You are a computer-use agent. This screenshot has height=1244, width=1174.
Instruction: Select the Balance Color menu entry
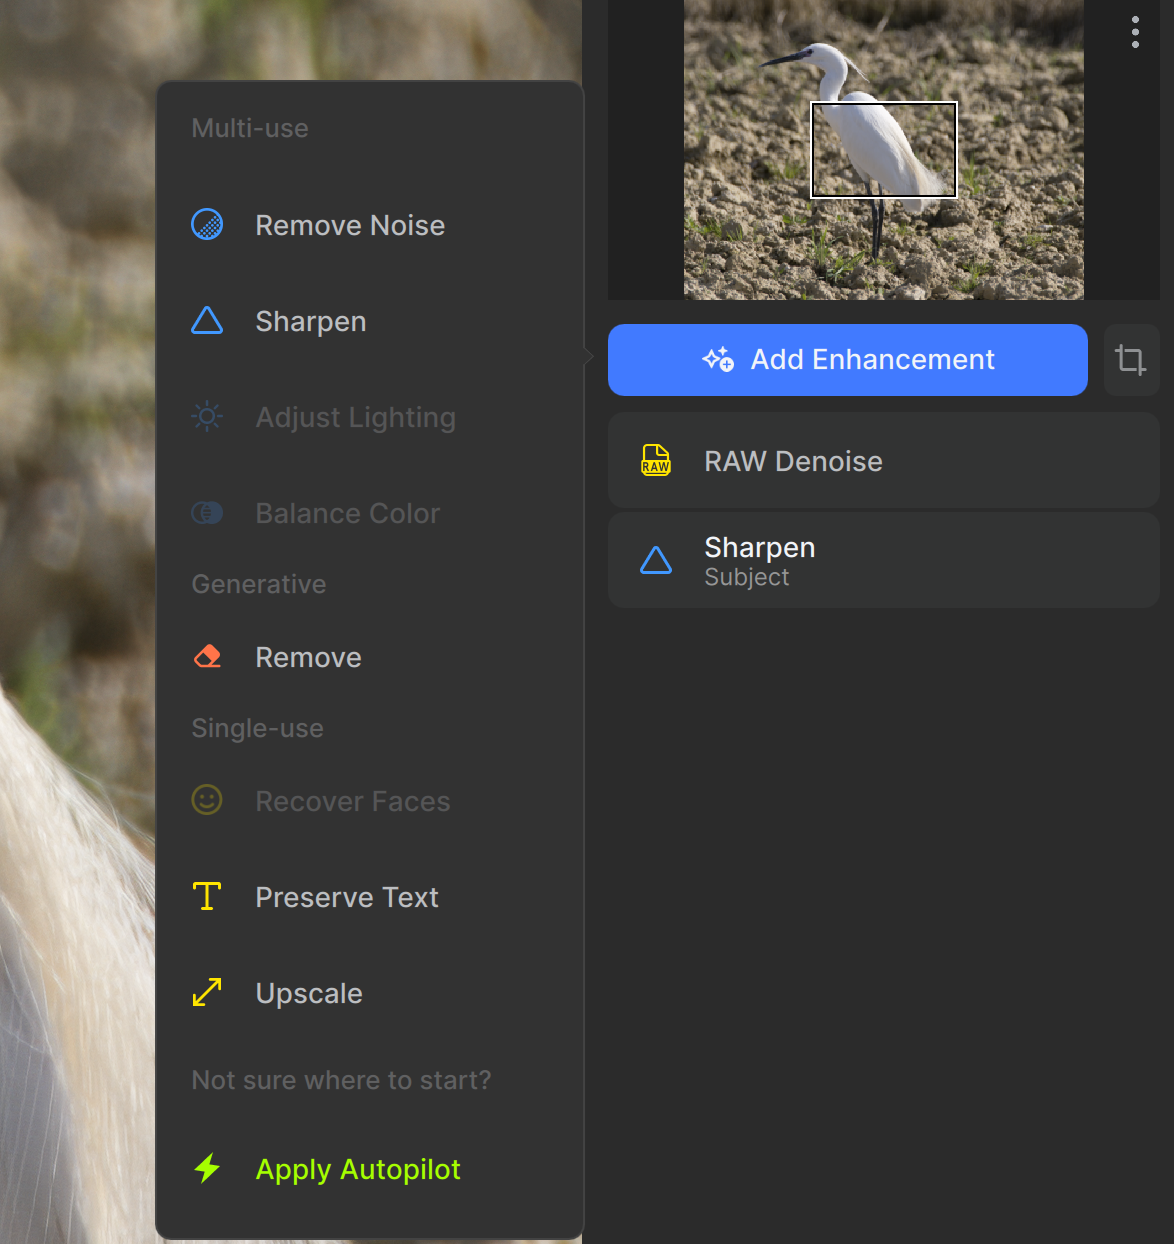click(370, 513)
